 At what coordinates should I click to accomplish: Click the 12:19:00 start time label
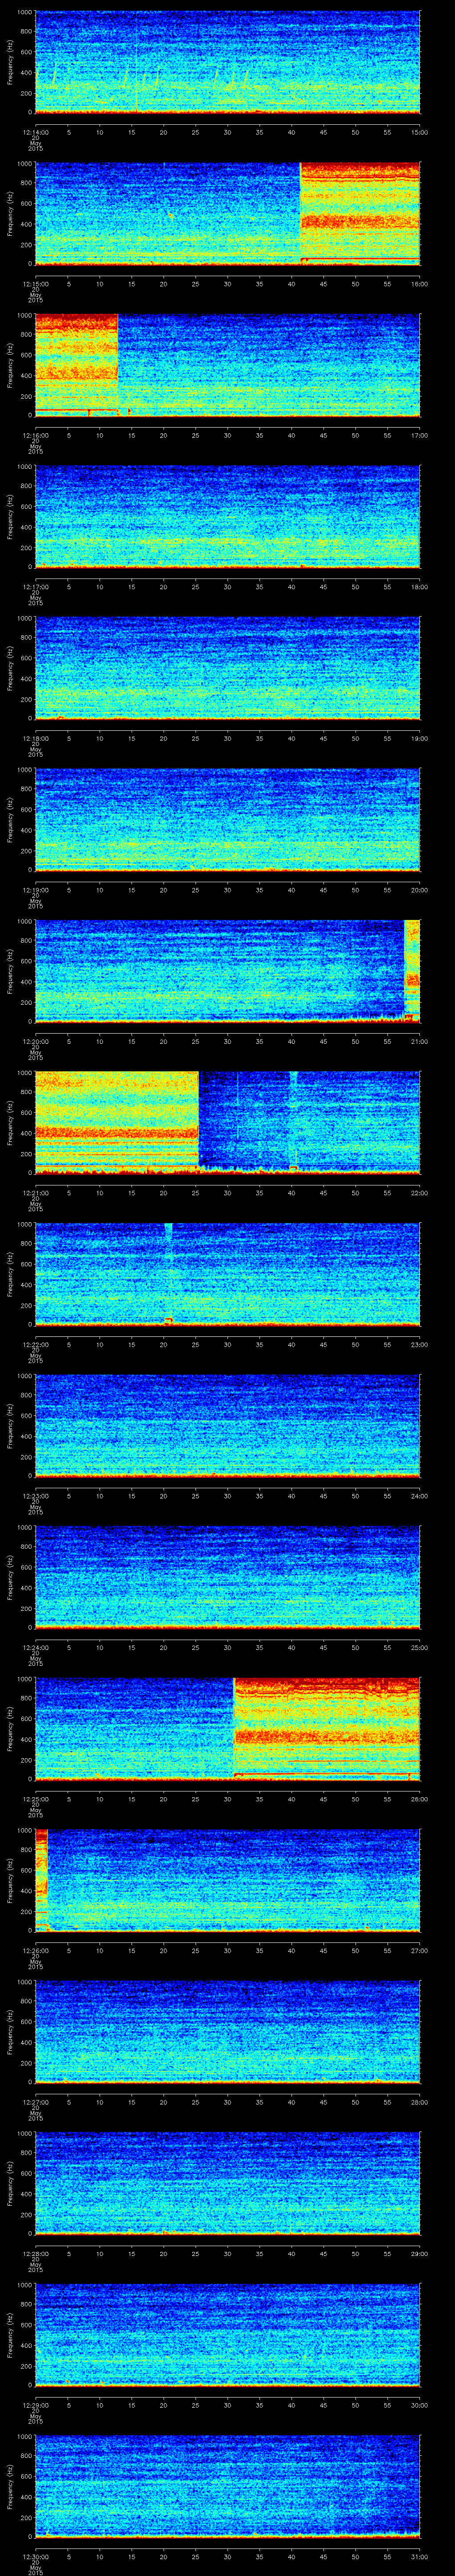(x=35, y=890)
